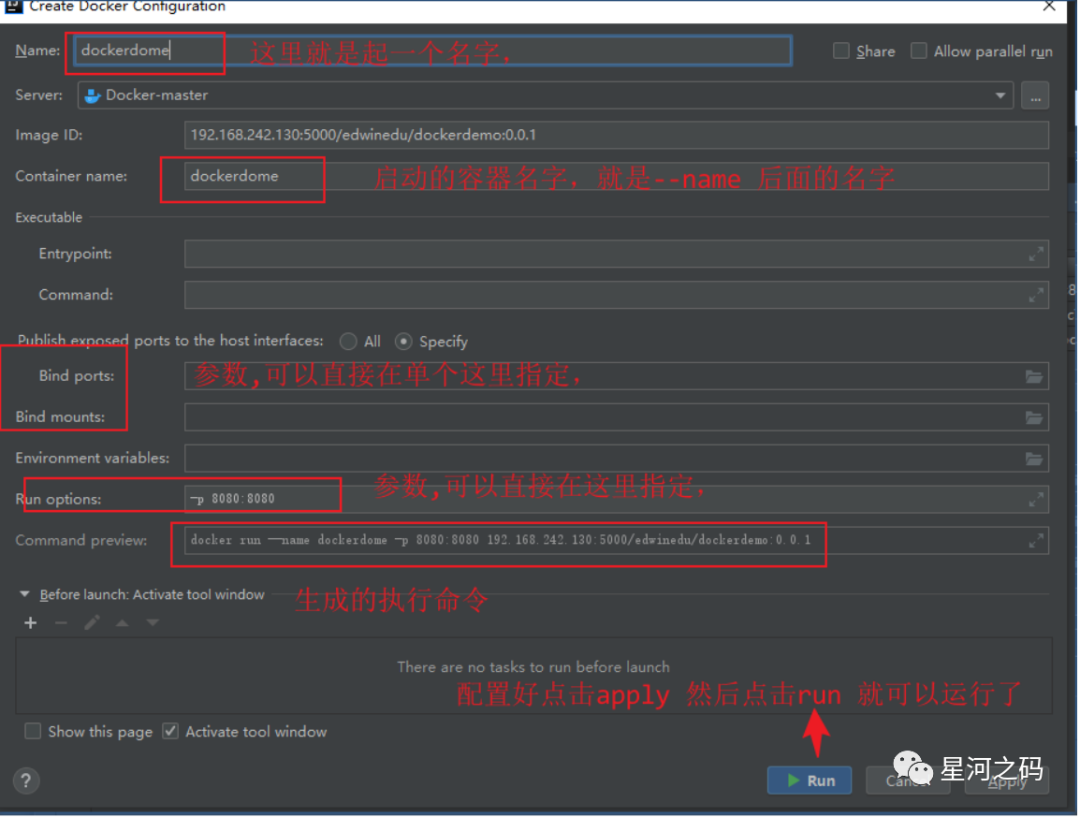Screen dimensions: 1080x817
Task: Close the Create Docker Configuration dialog
Action: [x=1049, y=6]
